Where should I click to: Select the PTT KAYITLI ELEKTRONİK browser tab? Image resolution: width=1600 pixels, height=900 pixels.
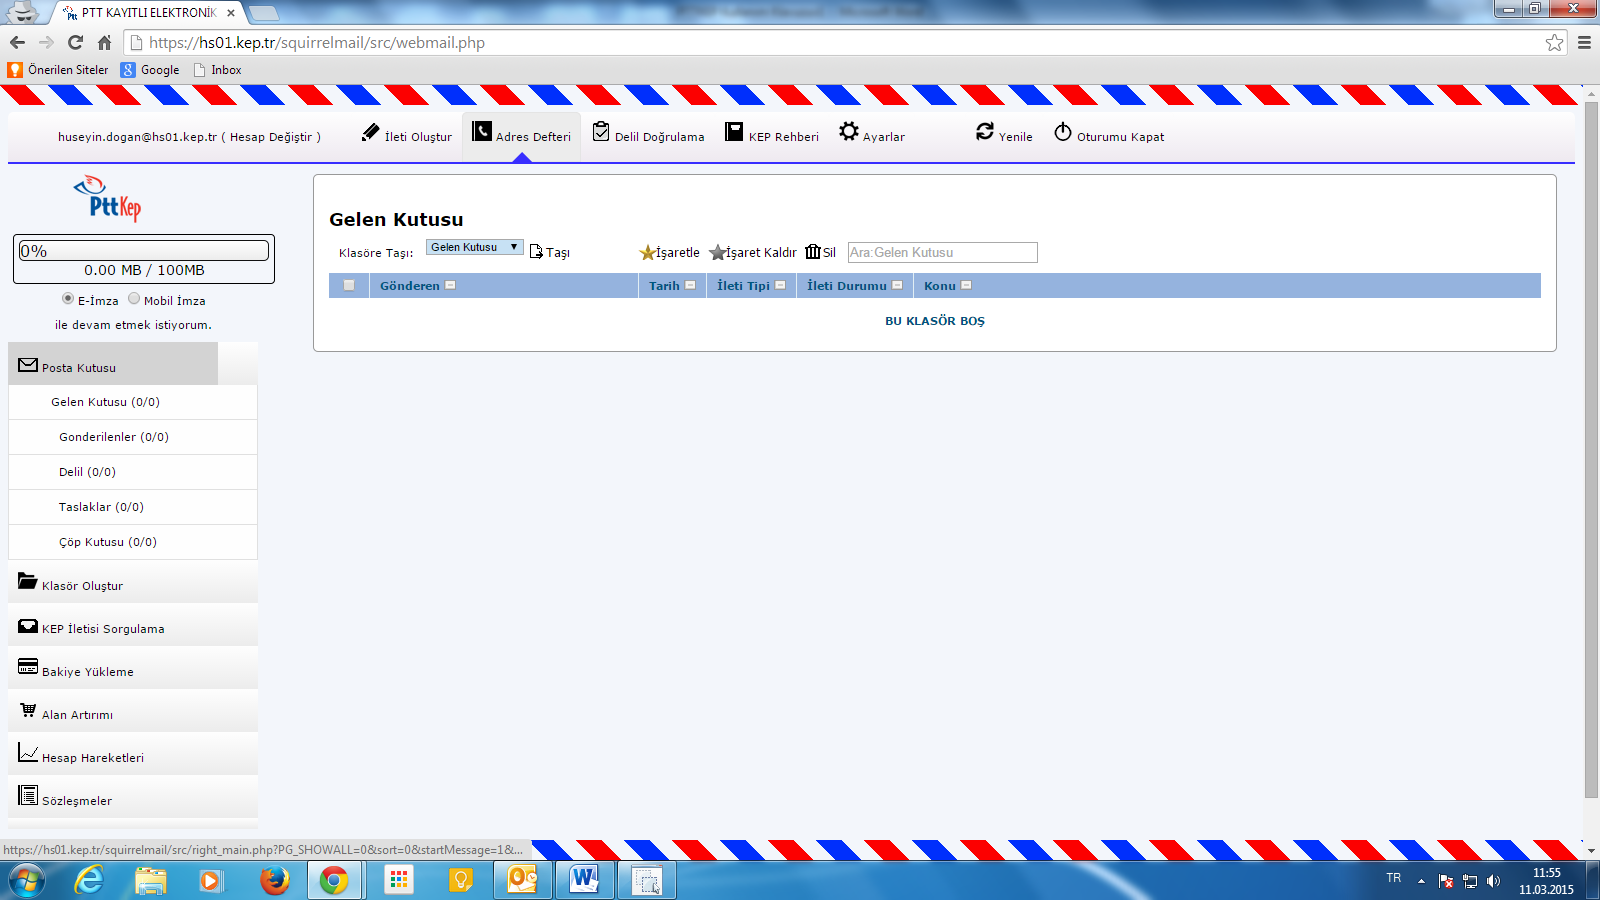148,13
